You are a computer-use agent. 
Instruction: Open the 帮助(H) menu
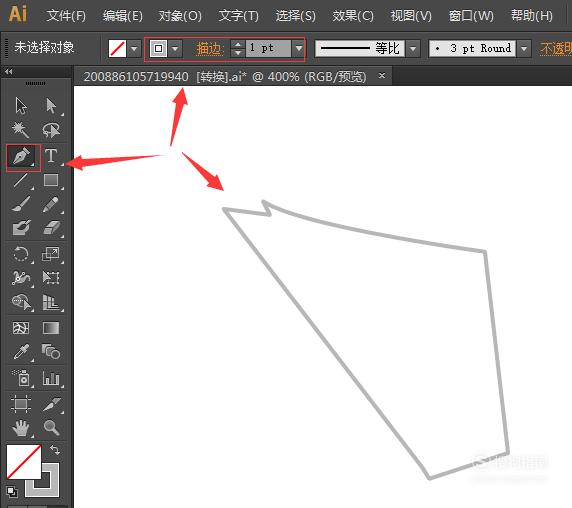tap(531, 16)
